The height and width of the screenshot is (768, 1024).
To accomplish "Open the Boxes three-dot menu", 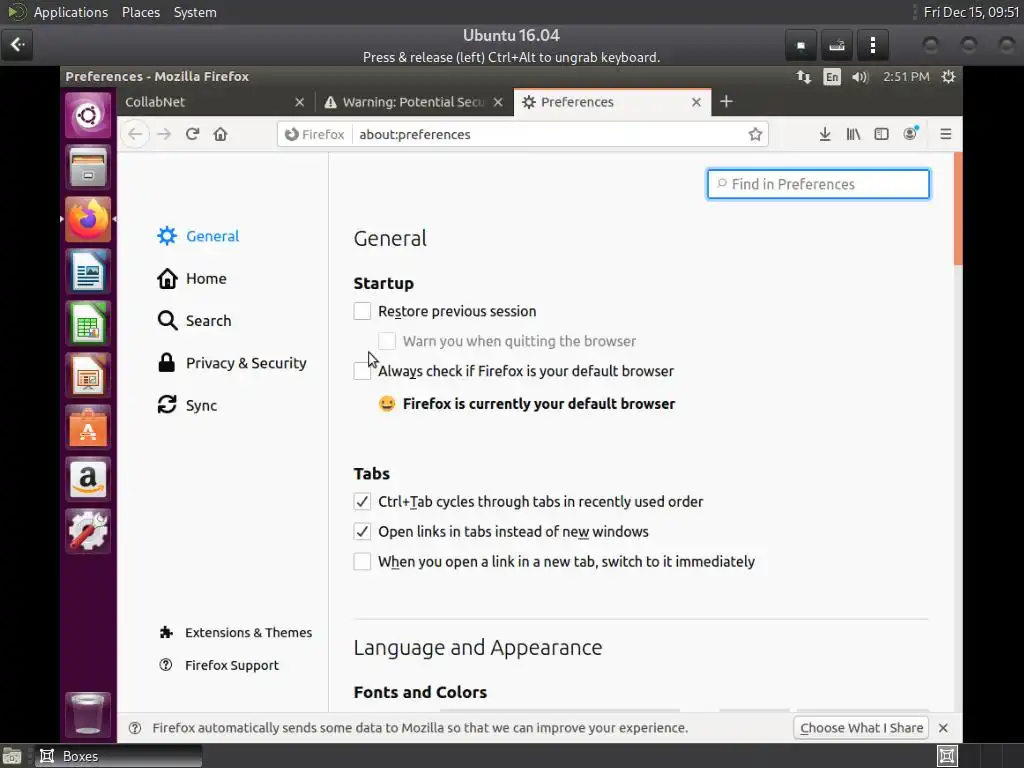I will [x=873, y=45].
